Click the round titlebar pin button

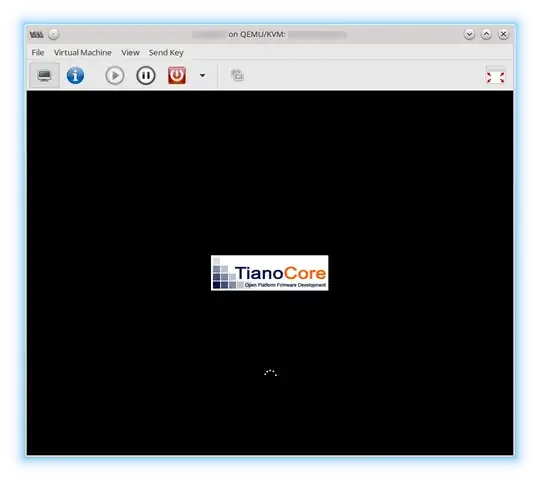pyautogui.click(x=54, y=34)
